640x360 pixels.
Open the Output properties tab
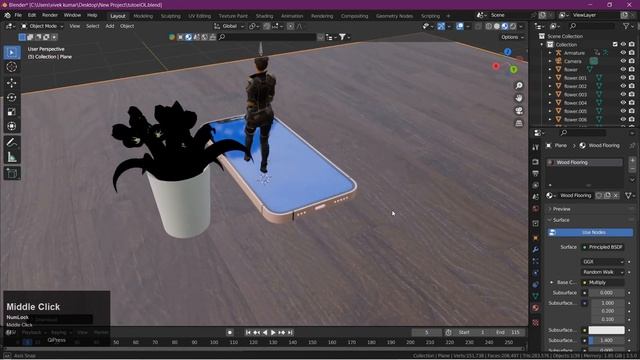[x=536, y=174]
